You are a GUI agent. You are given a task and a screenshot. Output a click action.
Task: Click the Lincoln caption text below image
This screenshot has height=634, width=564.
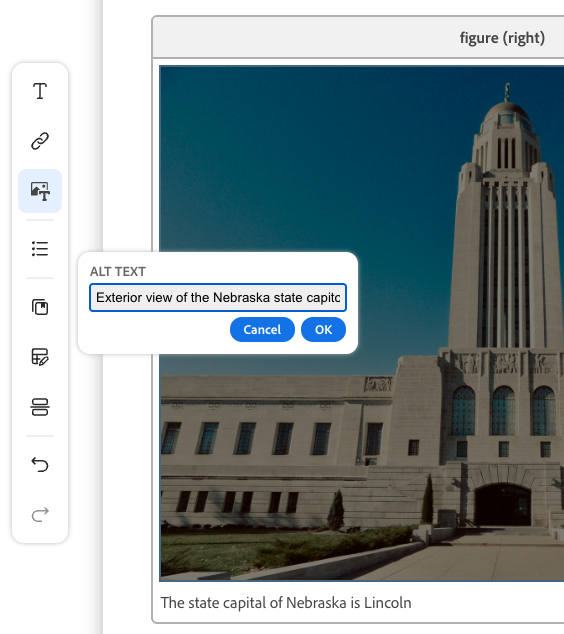(286, 603)
